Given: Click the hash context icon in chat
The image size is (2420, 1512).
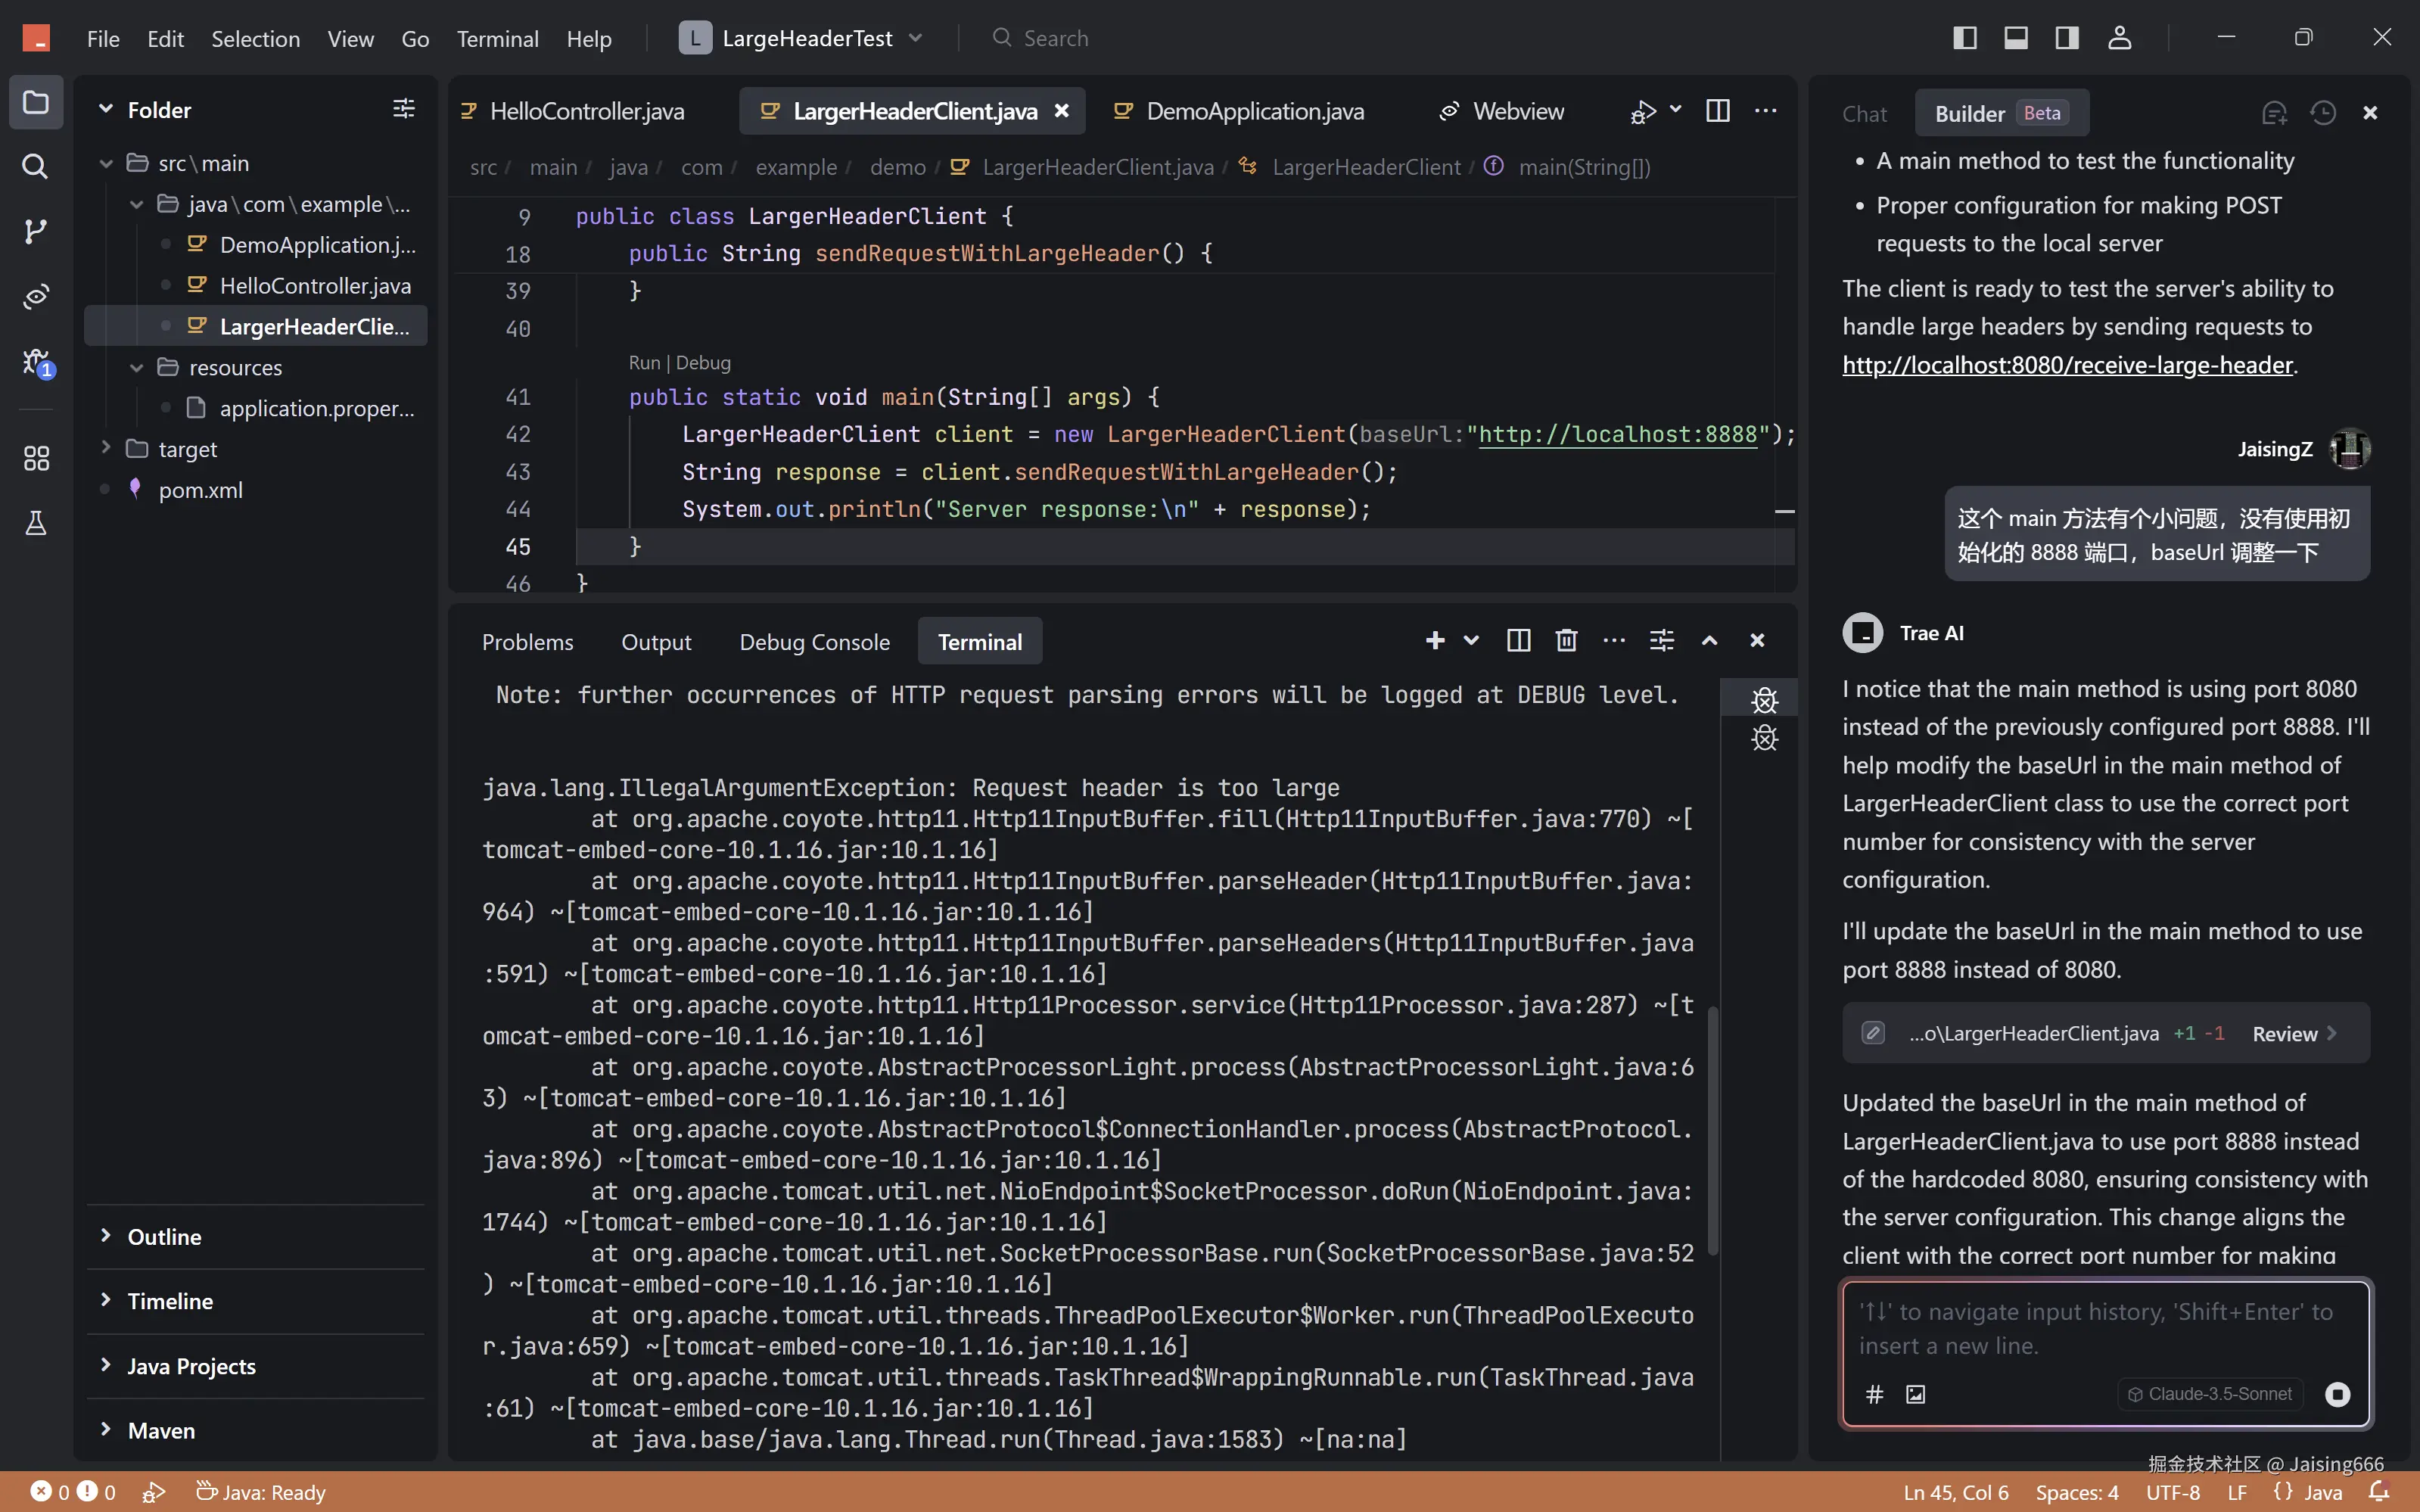Looking at the screenshot, I should (x=1875, y=1394).
